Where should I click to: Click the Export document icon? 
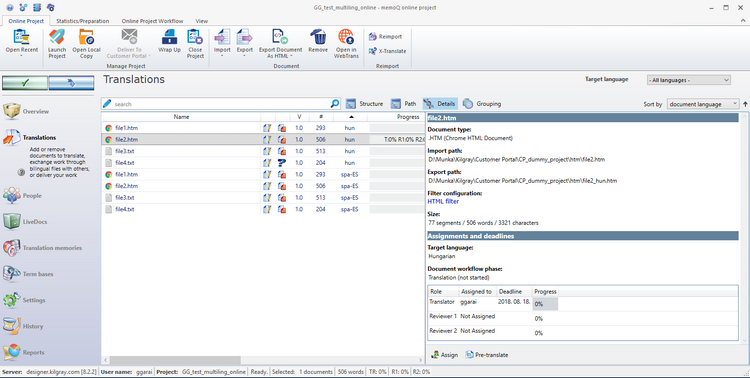[244, 37]
